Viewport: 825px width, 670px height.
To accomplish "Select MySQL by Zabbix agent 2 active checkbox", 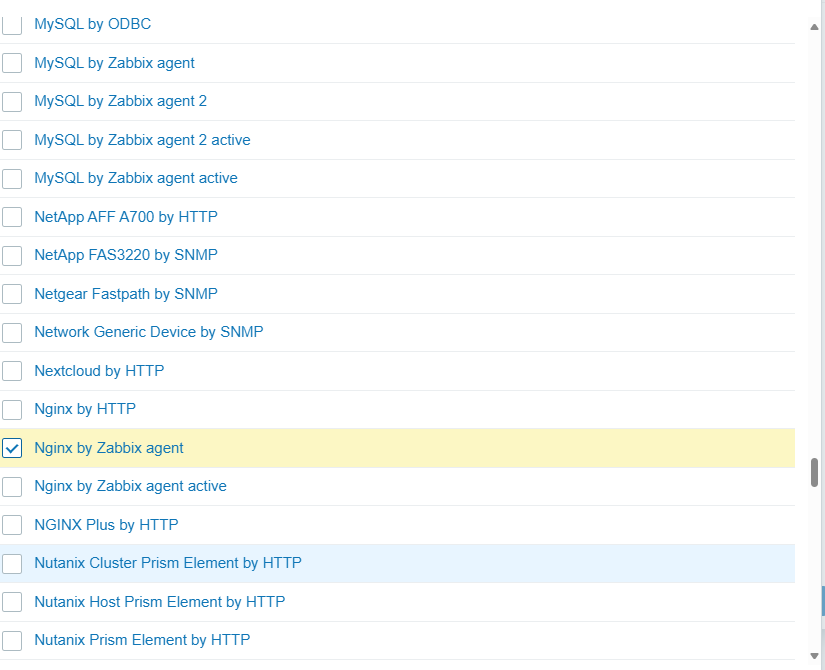I will pyautogui.click(x=12, y=140).
